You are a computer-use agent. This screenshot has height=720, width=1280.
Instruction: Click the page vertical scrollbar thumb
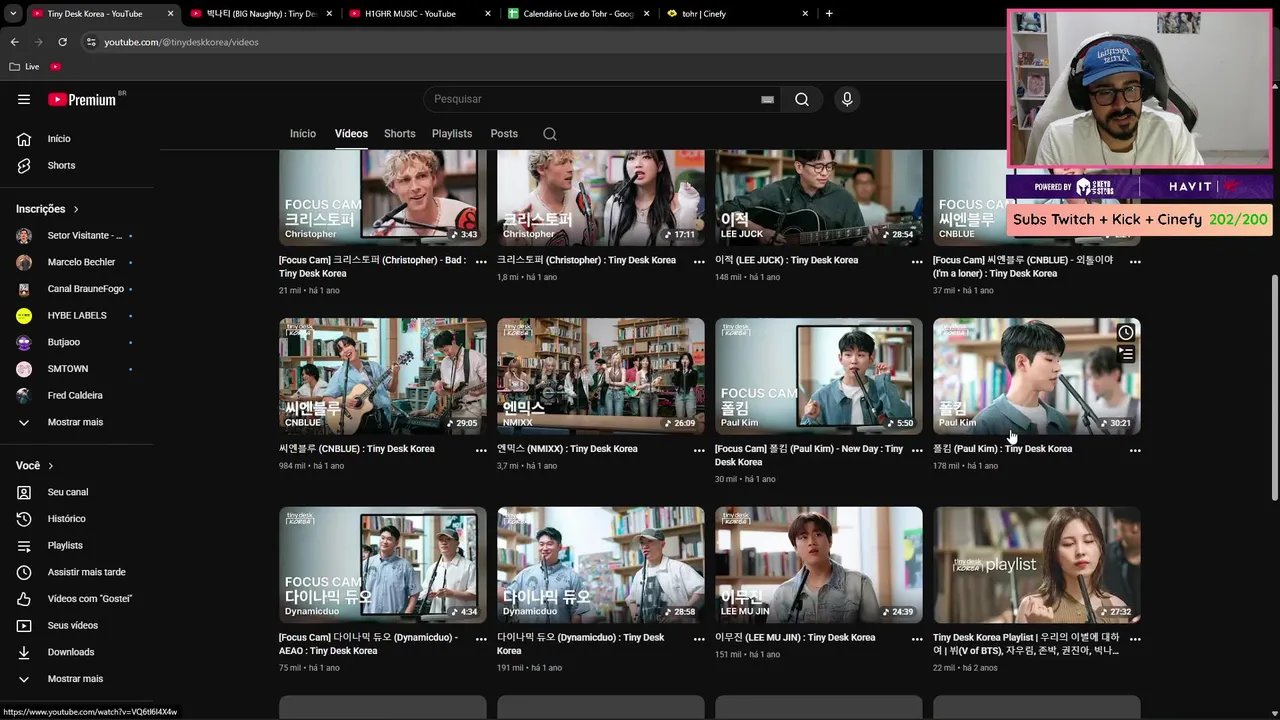tap(1274, 387)
